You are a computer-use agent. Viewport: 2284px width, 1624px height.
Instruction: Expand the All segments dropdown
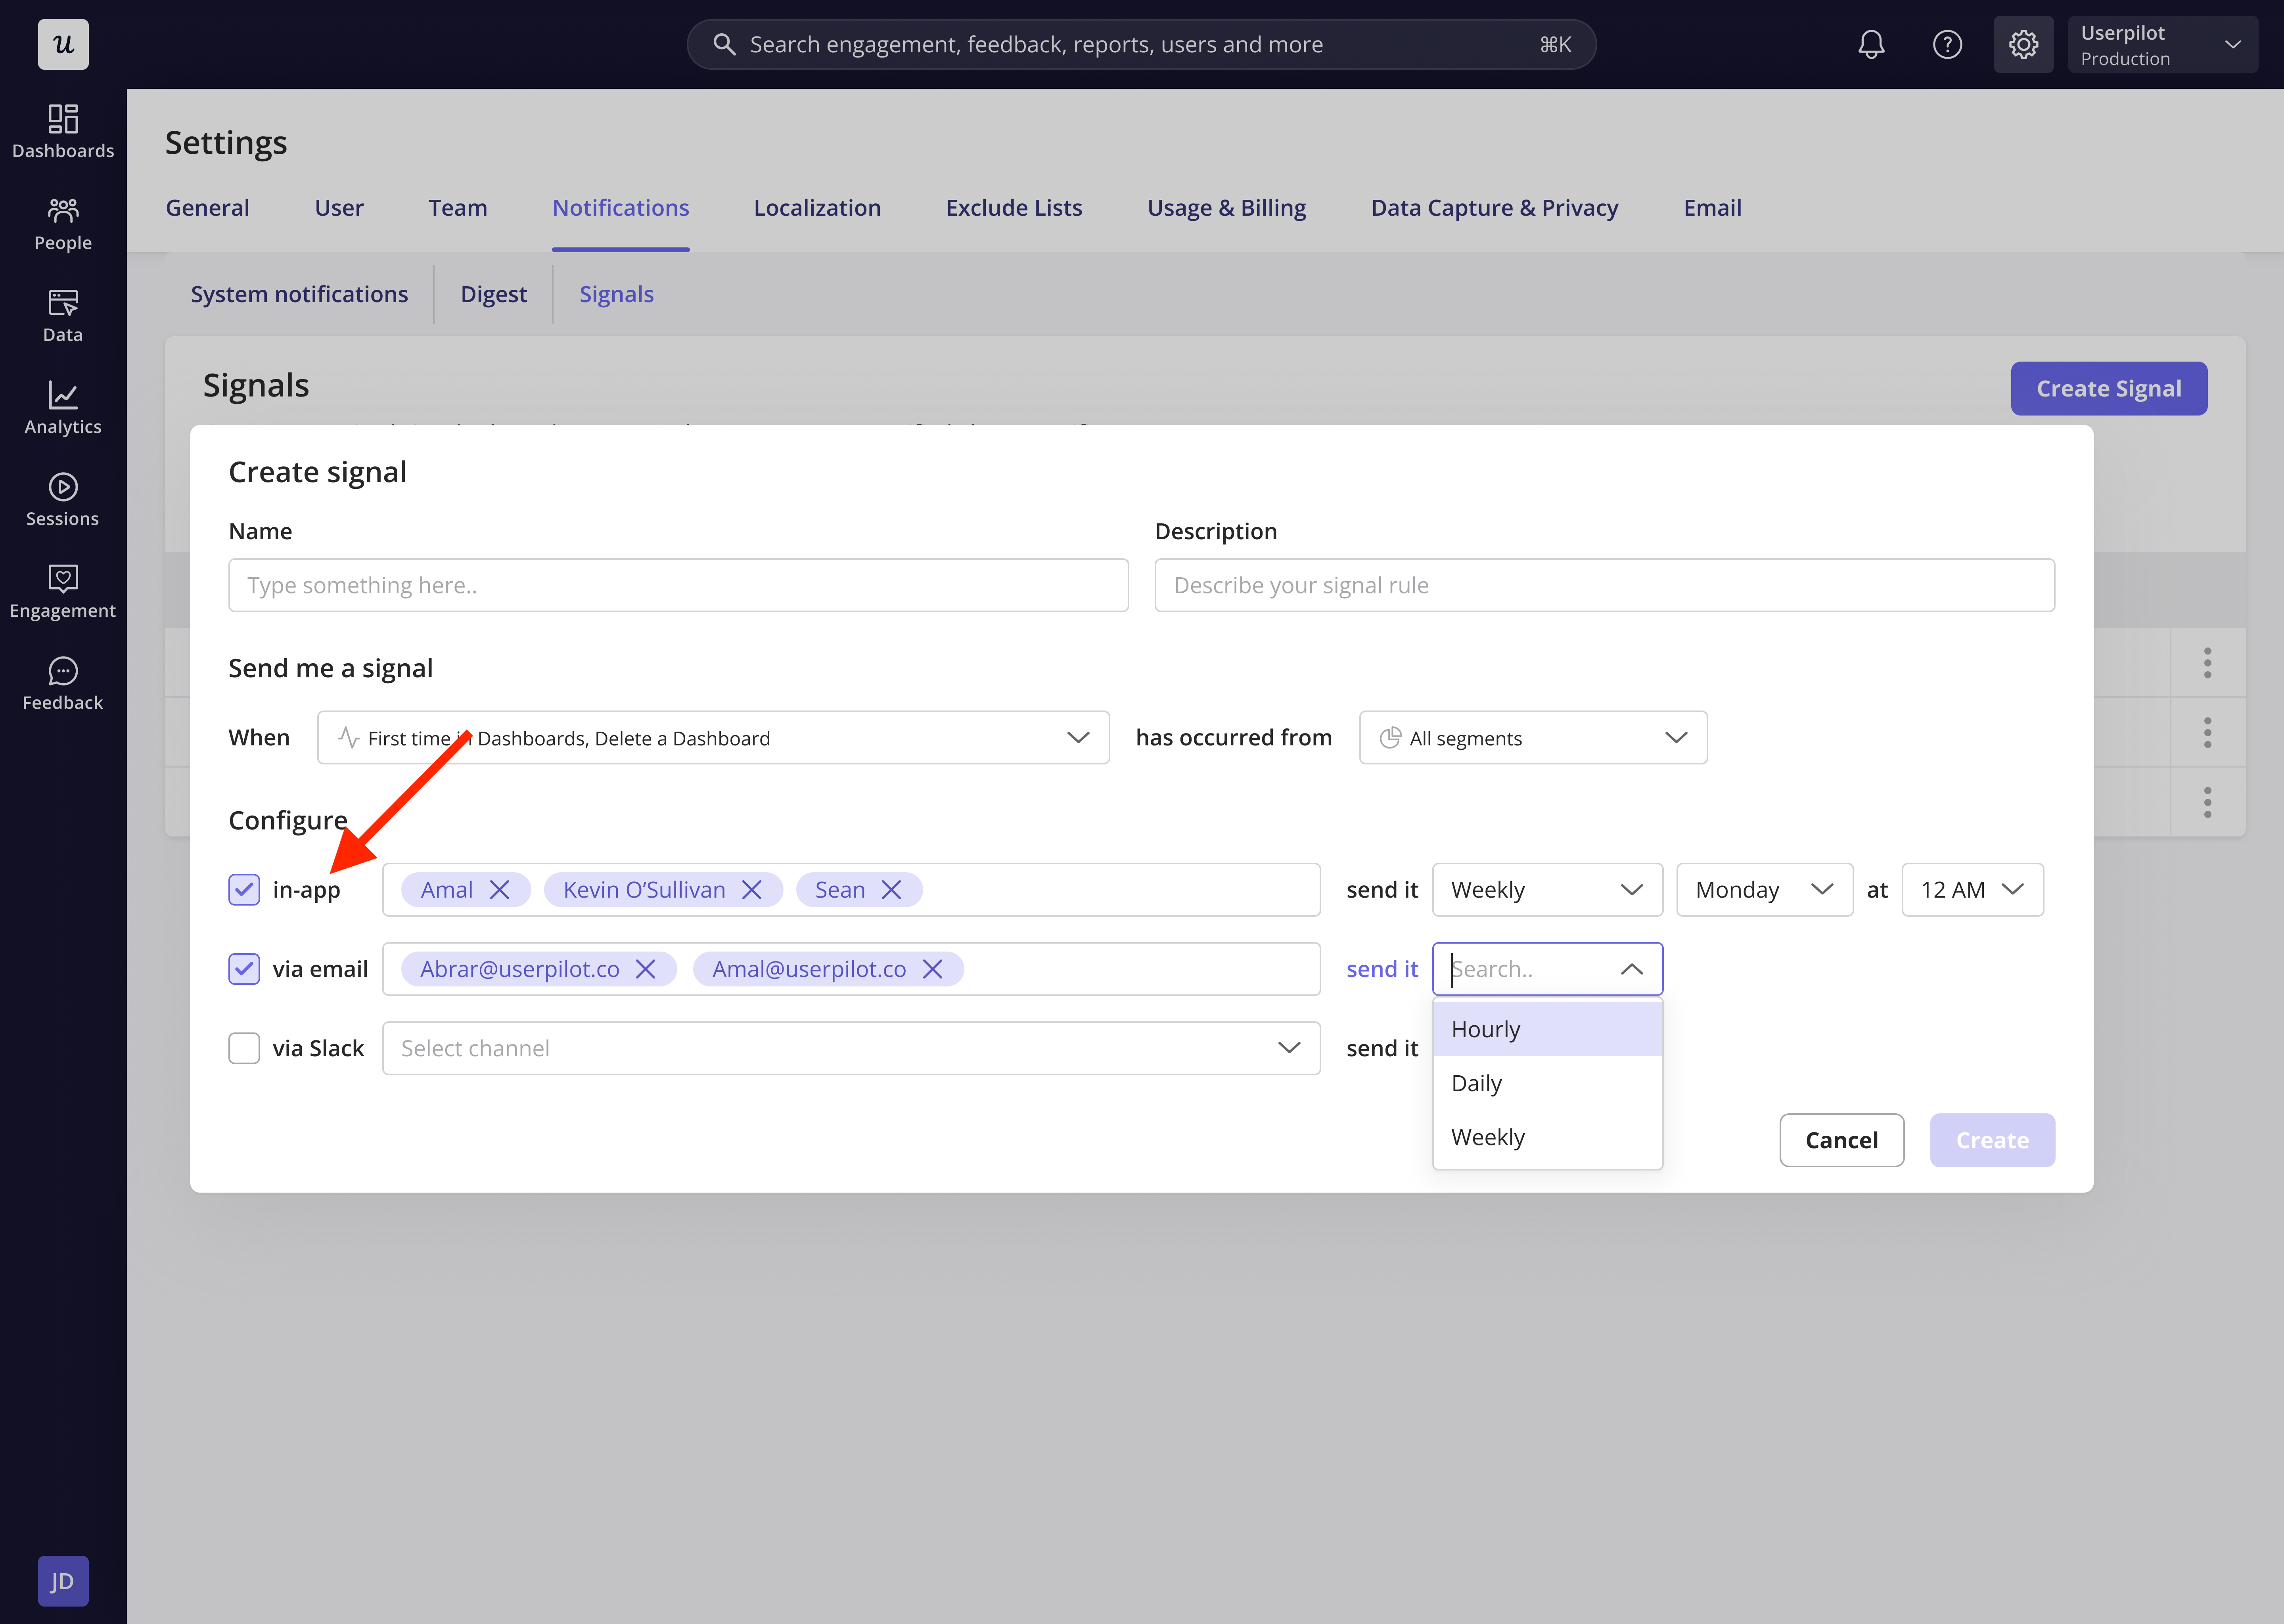pos(1532,737)
